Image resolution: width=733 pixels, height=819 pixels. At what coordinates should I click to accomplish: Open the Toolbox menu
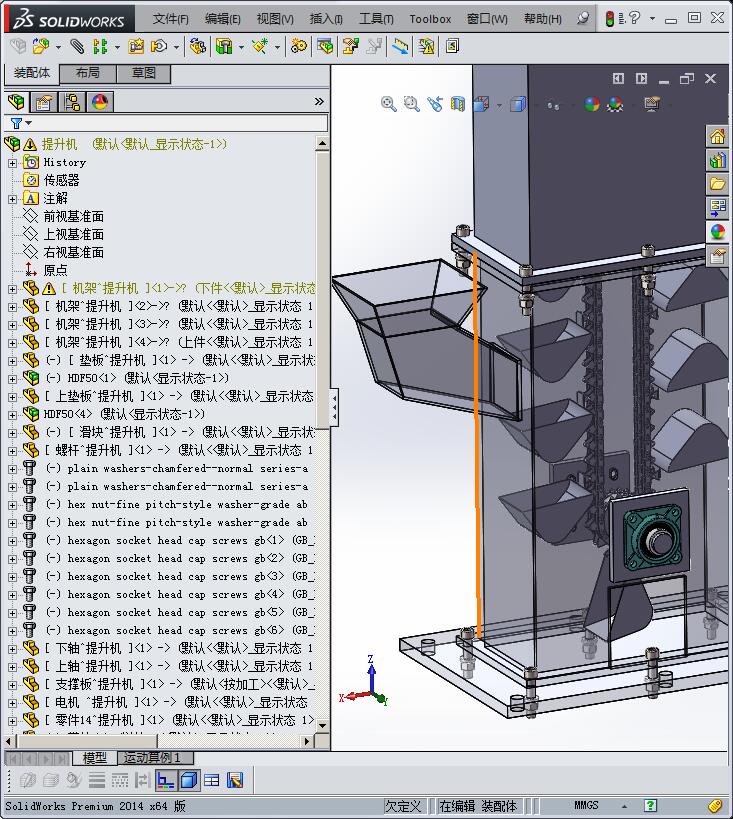click(430, 19)
